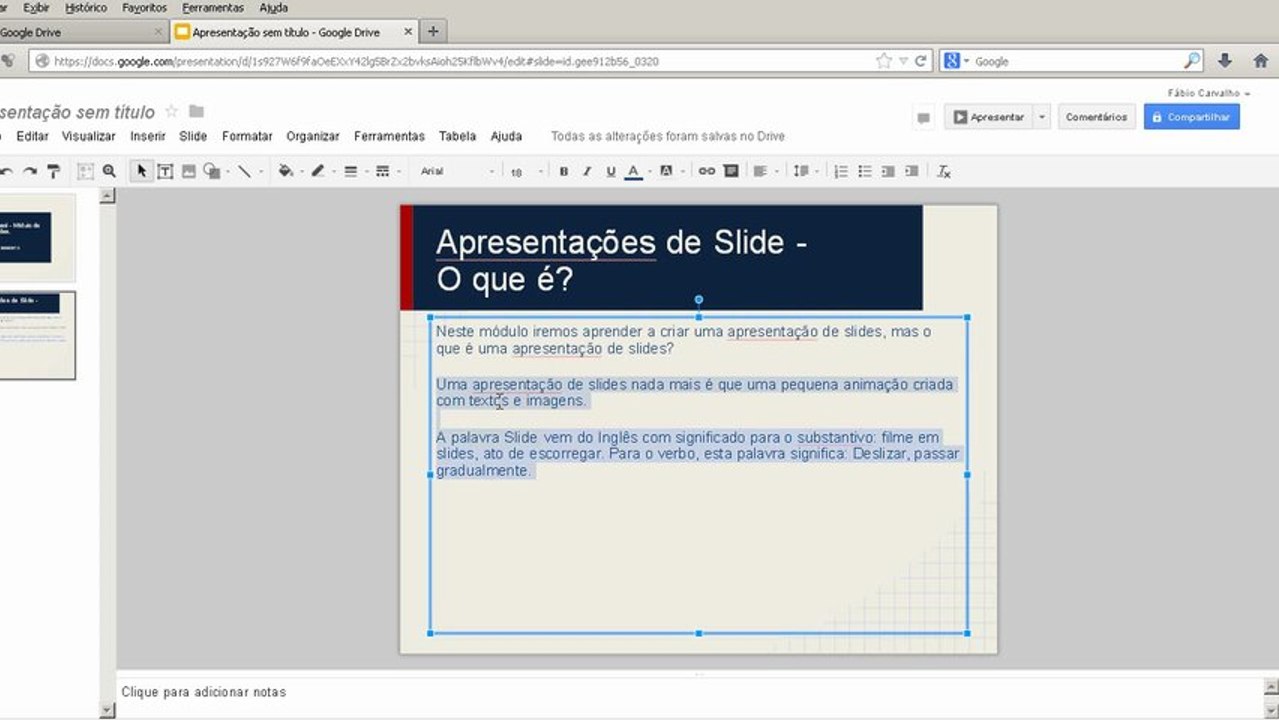The width and height of the screenshot is (1279, 720).
Task: Toggle bold formatting
Action: pyautogui.click(x=563, y=171)
